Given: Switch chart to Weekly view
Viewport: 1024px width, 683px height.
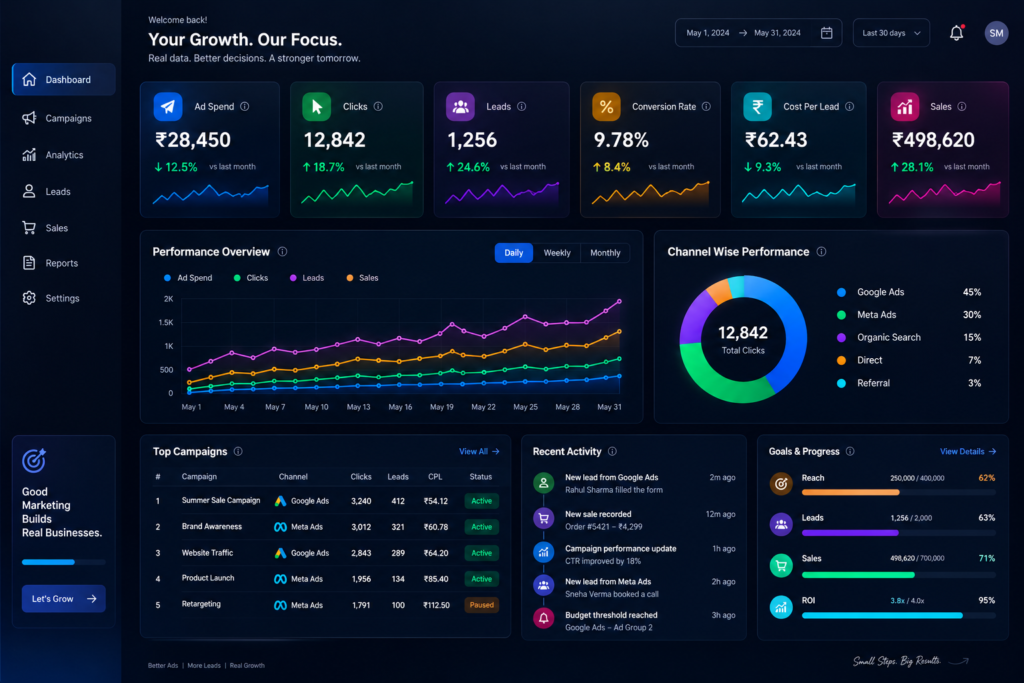Looking at the screenshot, I should point(557,253).
